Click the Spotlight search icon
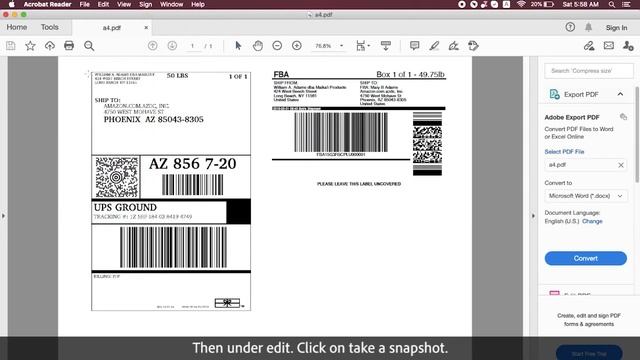 [x=611, y=4]
